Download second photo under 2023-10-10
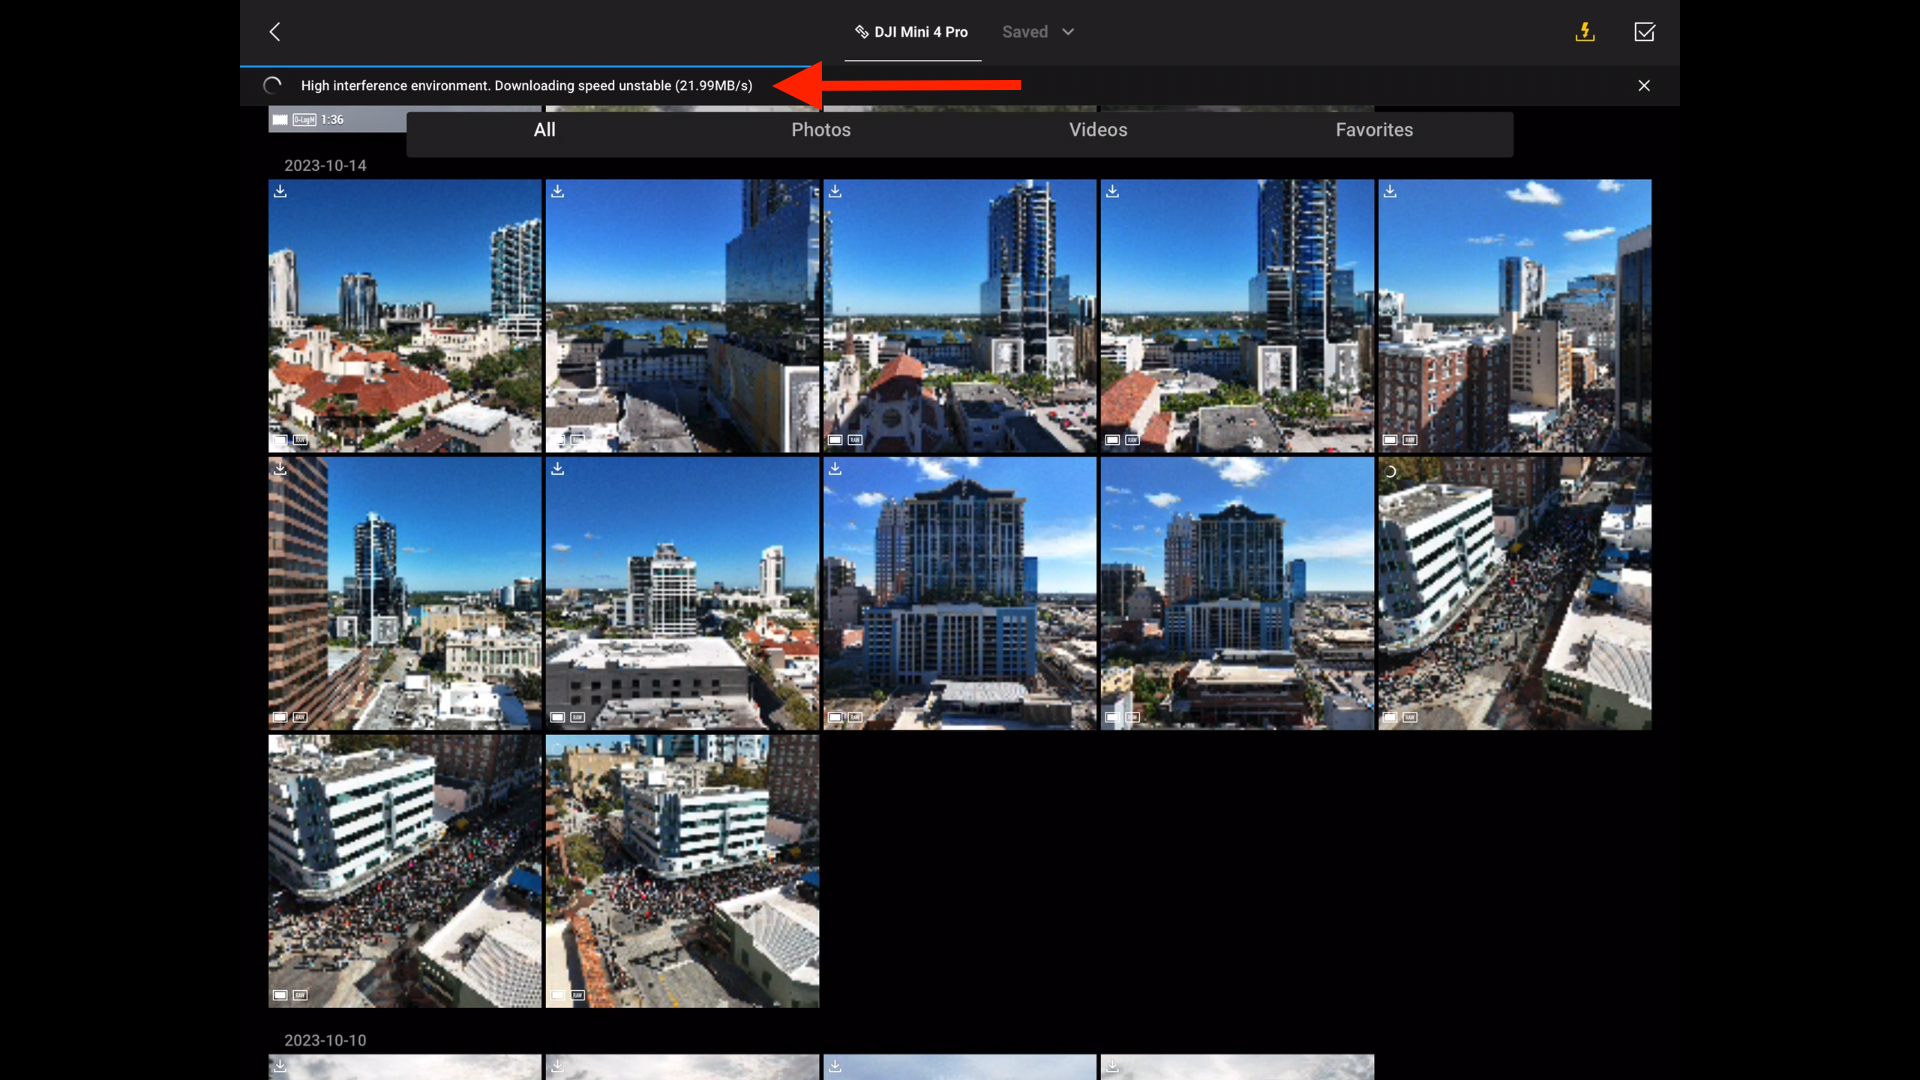Image resolution: width=1920 pixels, height=1080 pixels. click(558, 1066)
